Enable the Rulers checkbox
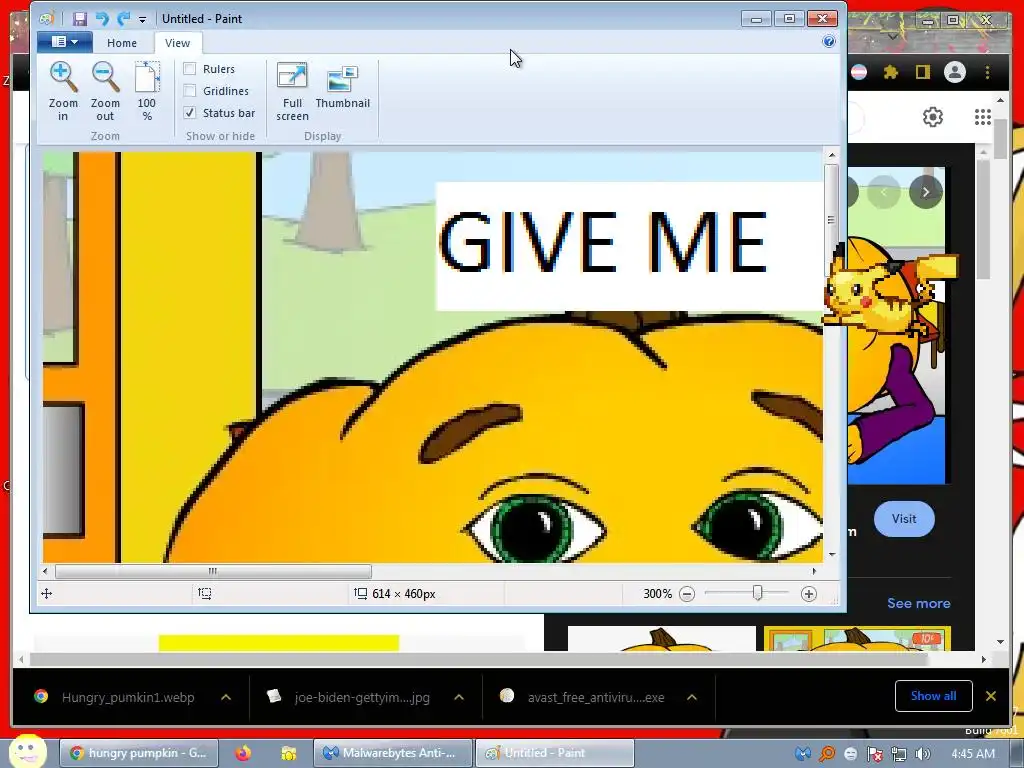Screen dimensions: 1024x768 (190, 69)
